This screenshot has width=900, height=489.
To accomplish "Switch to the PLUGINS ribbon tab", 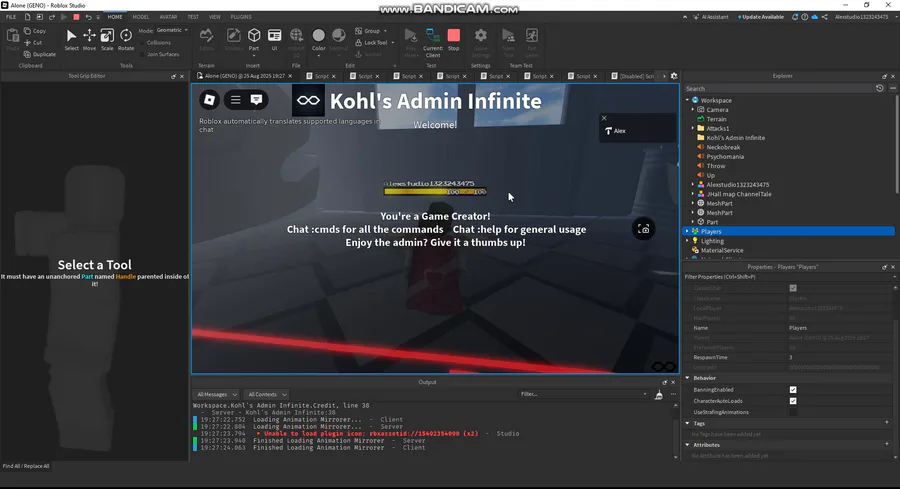I will (x=241, y=17).
